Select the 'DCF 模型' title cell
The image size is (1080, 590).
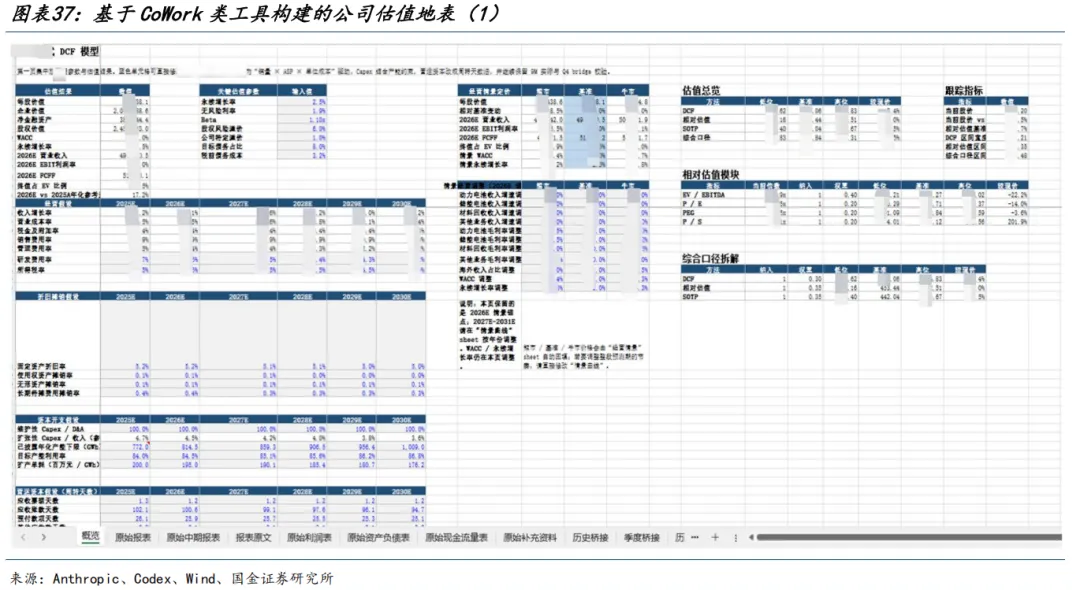[x=79, y=52]
